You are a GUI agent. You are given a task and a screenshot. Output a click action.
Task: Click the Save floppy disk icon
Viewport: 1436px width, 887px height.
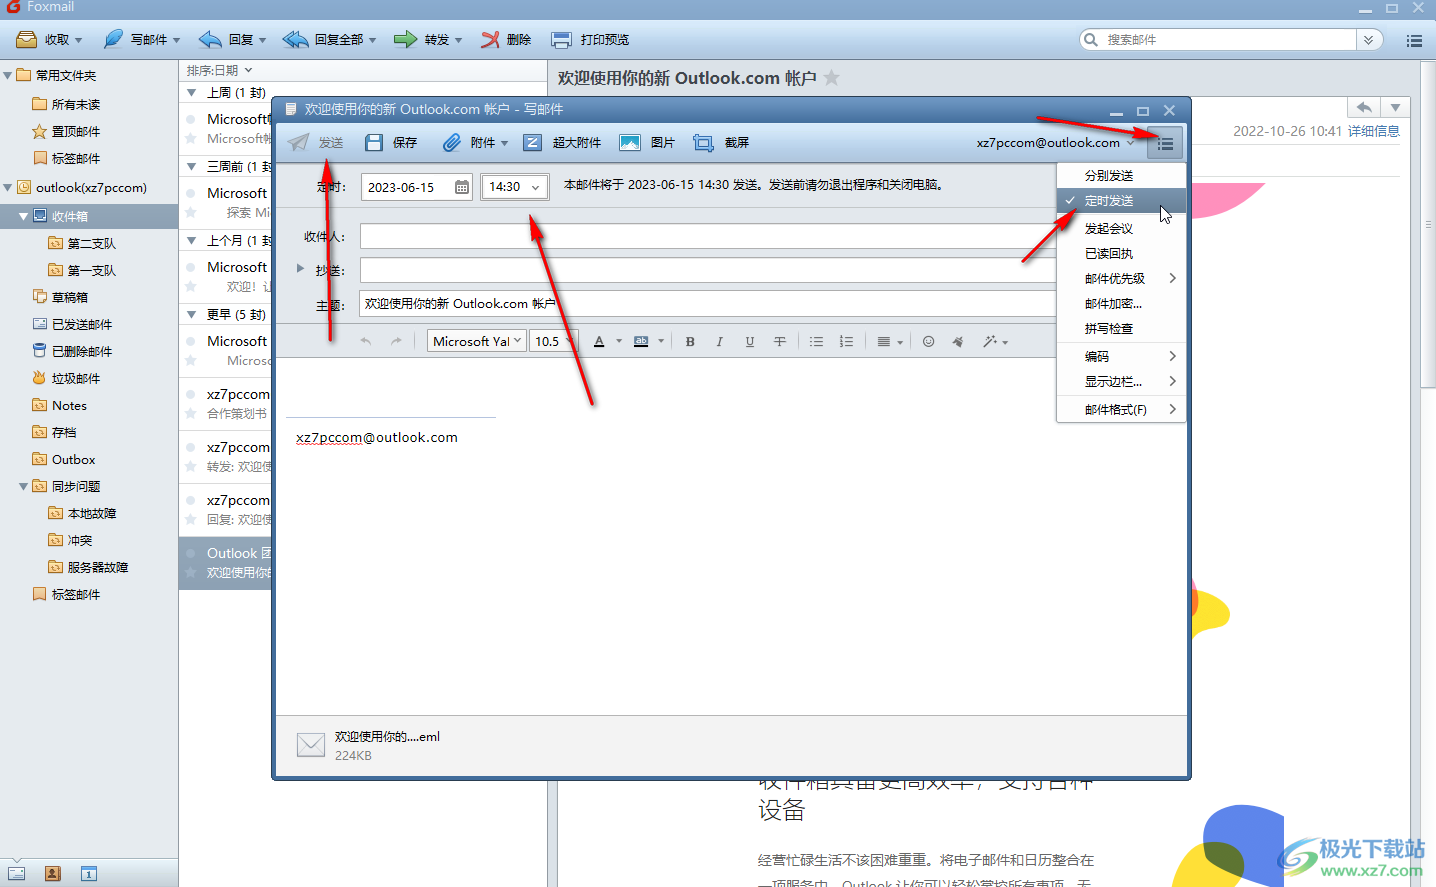pos(374,143)
